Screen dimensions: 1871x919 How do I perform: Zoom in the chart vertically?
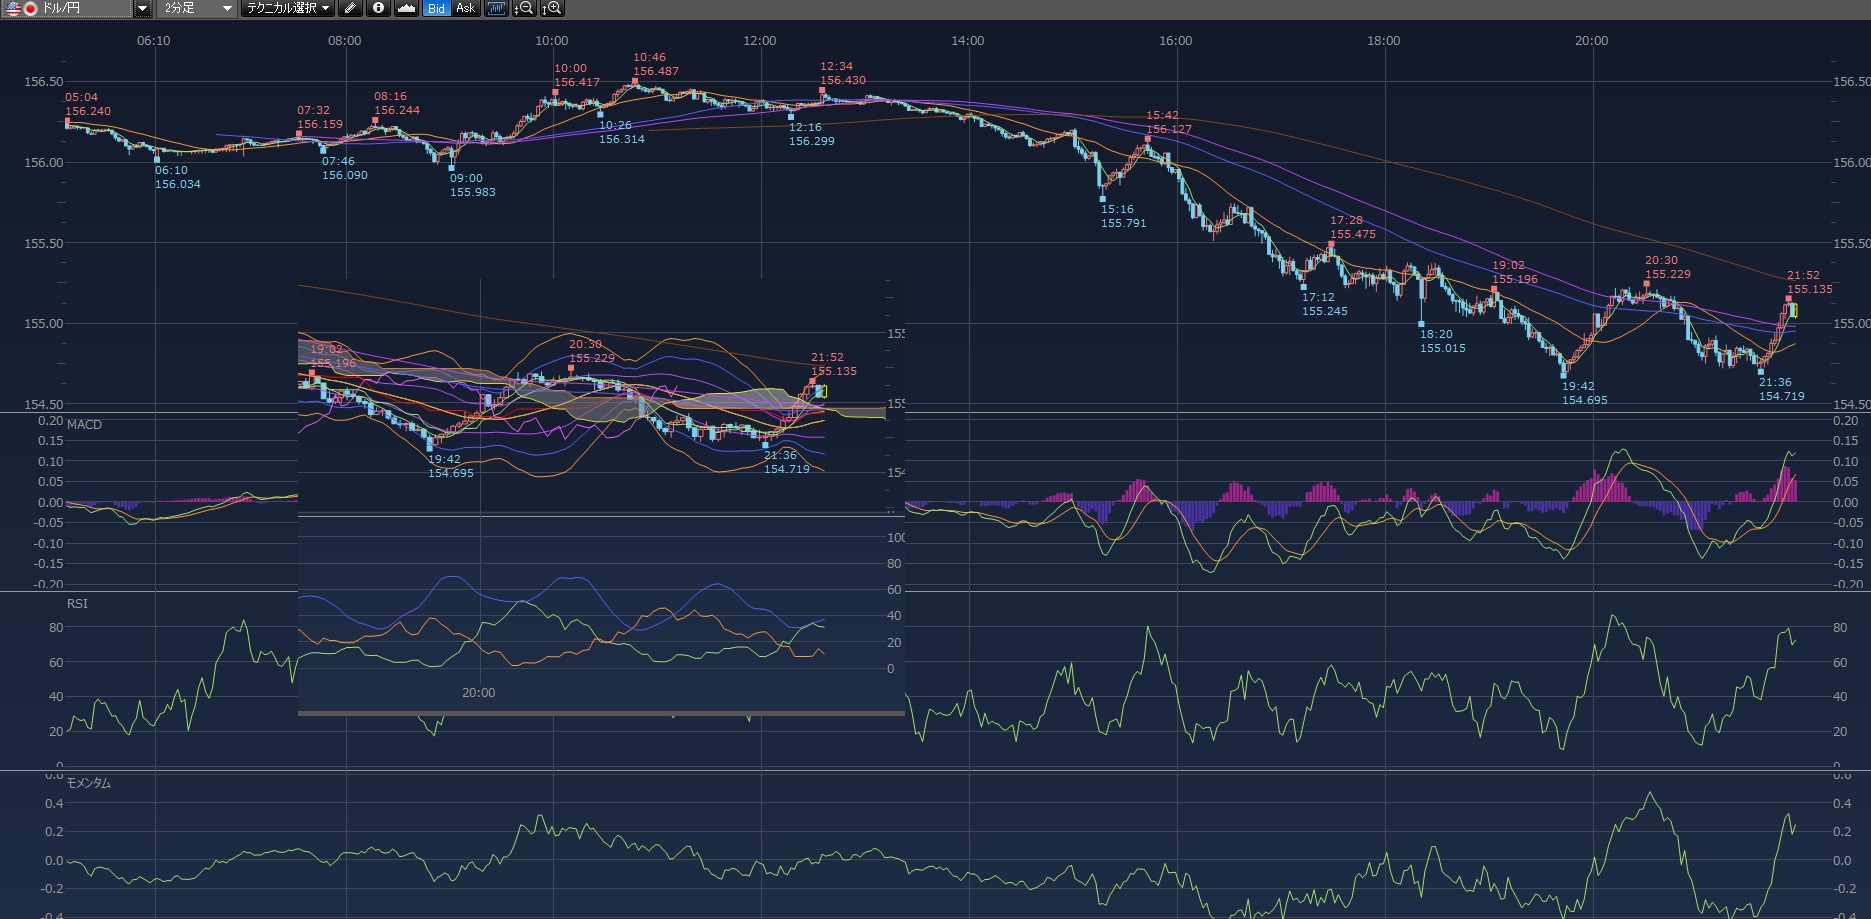[x=552, y=9]
